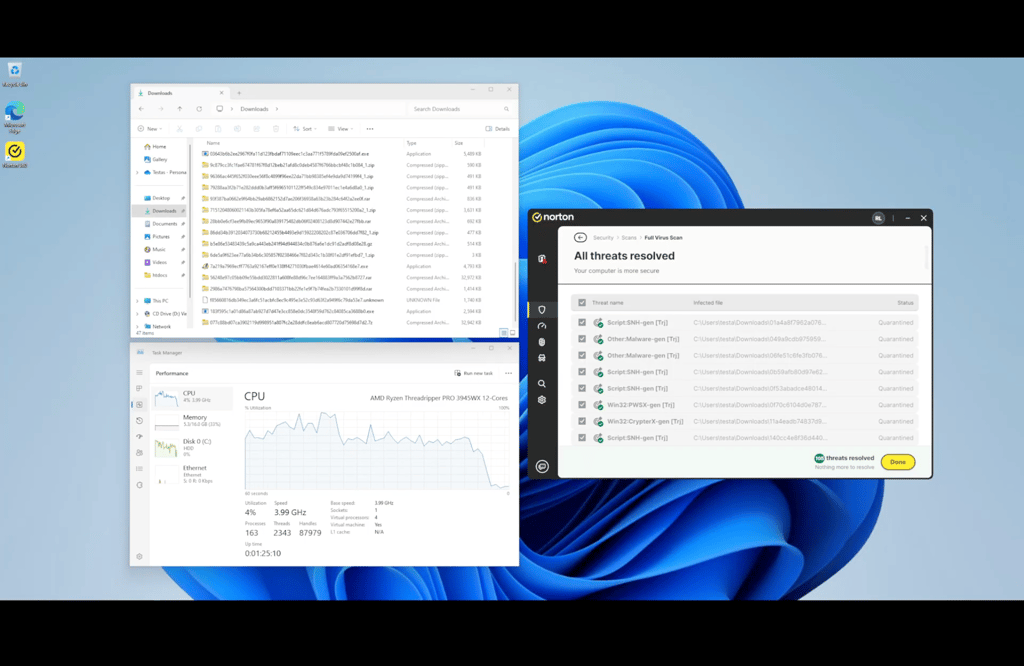This screenshot has width=1024, height=666.
Task: Open the Microsoft Edge desktop icon
Action: point(14,118)
